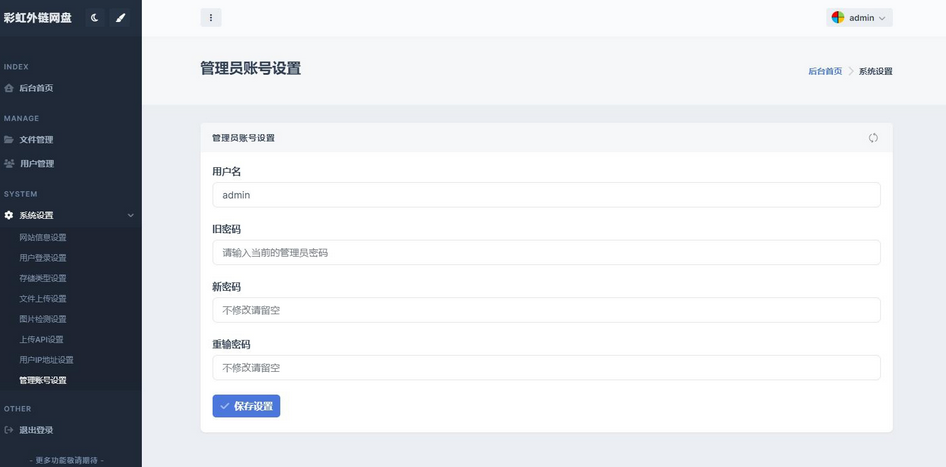Open 存储类型设置 submenu item
This screenshot has height=467, width=946.
tap(43, 278)
